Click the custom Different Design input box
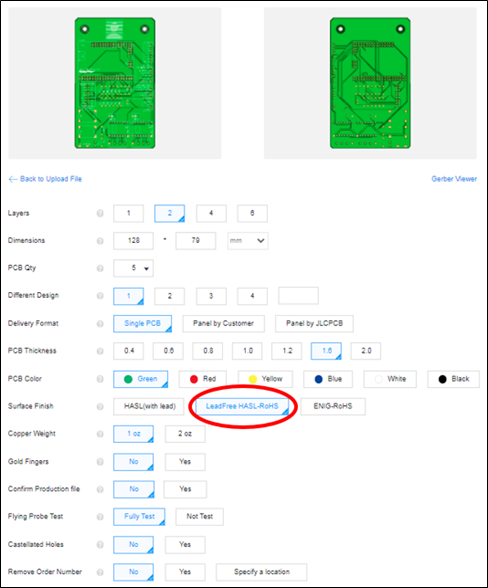The image size is (488, 588). click(x=299, y=296)
